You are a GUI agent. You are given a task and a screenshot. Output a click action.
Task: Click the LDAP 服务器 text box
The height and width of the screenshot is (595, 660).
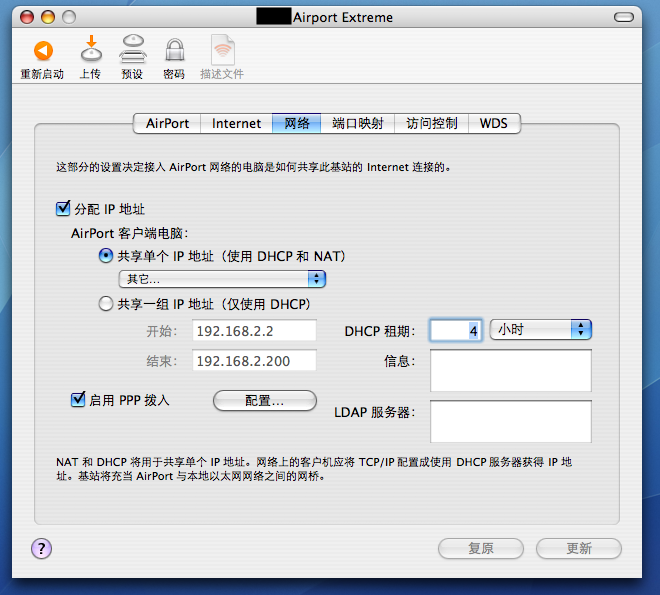[x=511, y=421]
